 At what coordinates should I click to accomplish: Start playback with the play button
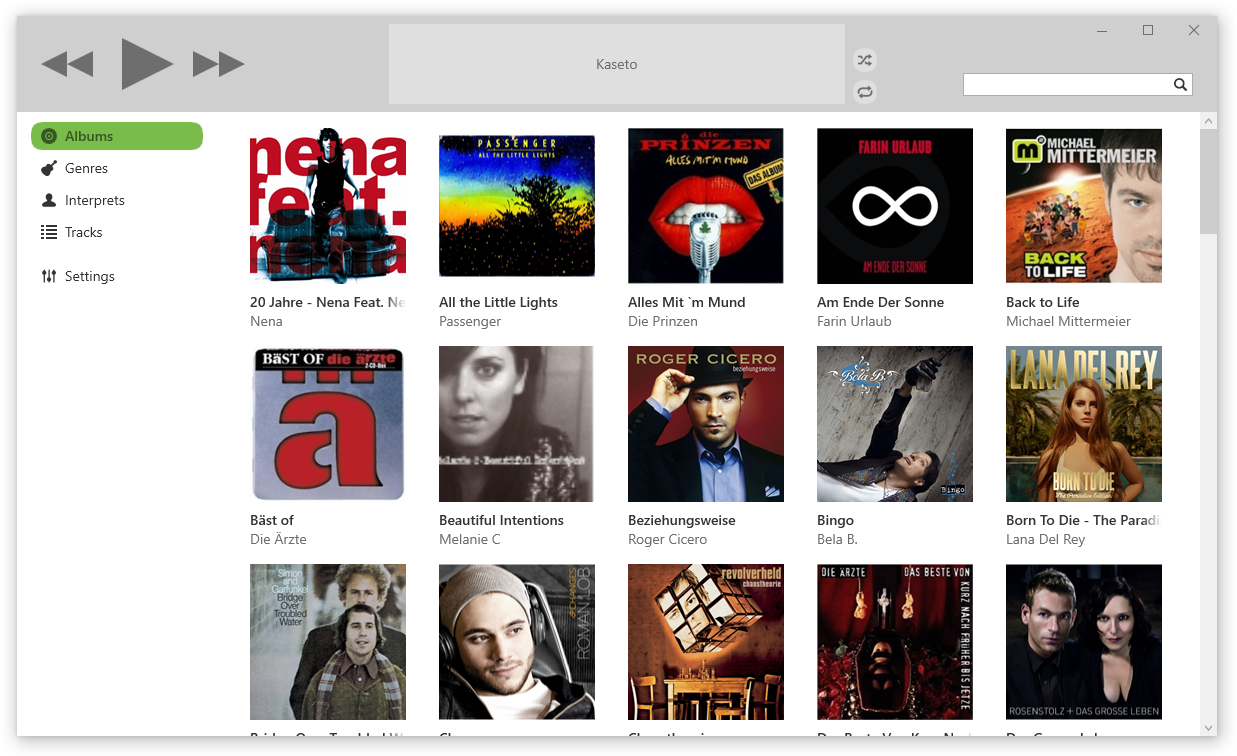(147, 64)
